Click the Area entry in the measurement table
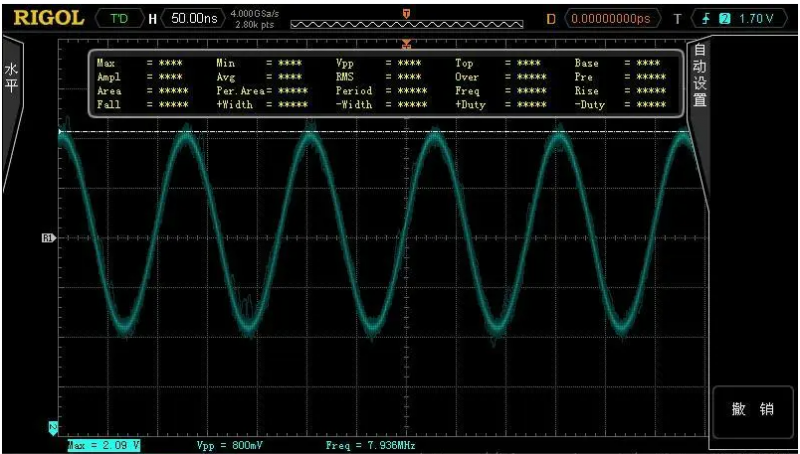 point(142,91)
